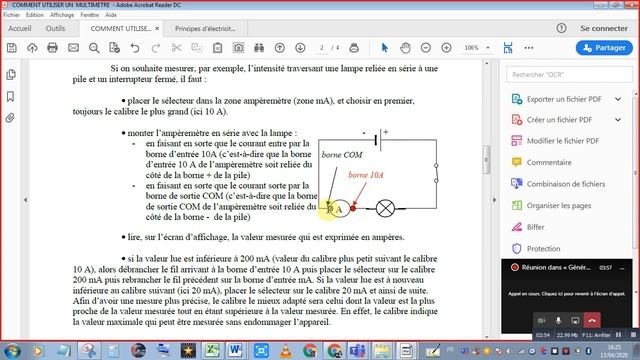This screenshot has height=360, width=640.
Task: Zoom out with the minus circle icon
Action: (x=426, y=48)
